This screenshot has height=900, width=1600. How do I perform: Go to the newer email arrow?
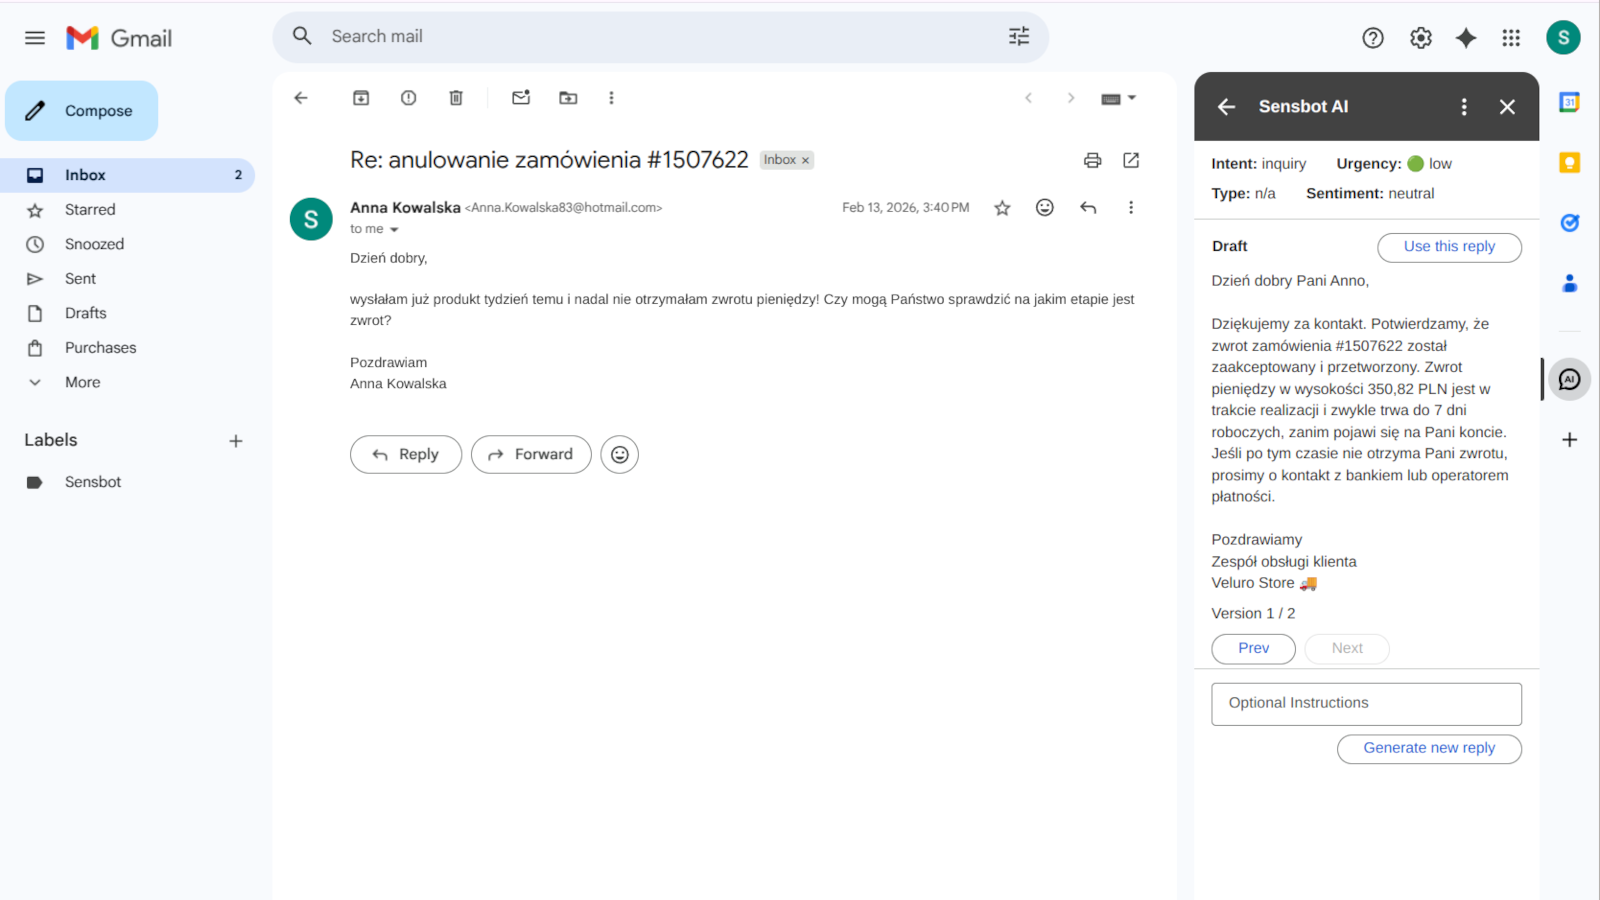tap(1028, 98)
